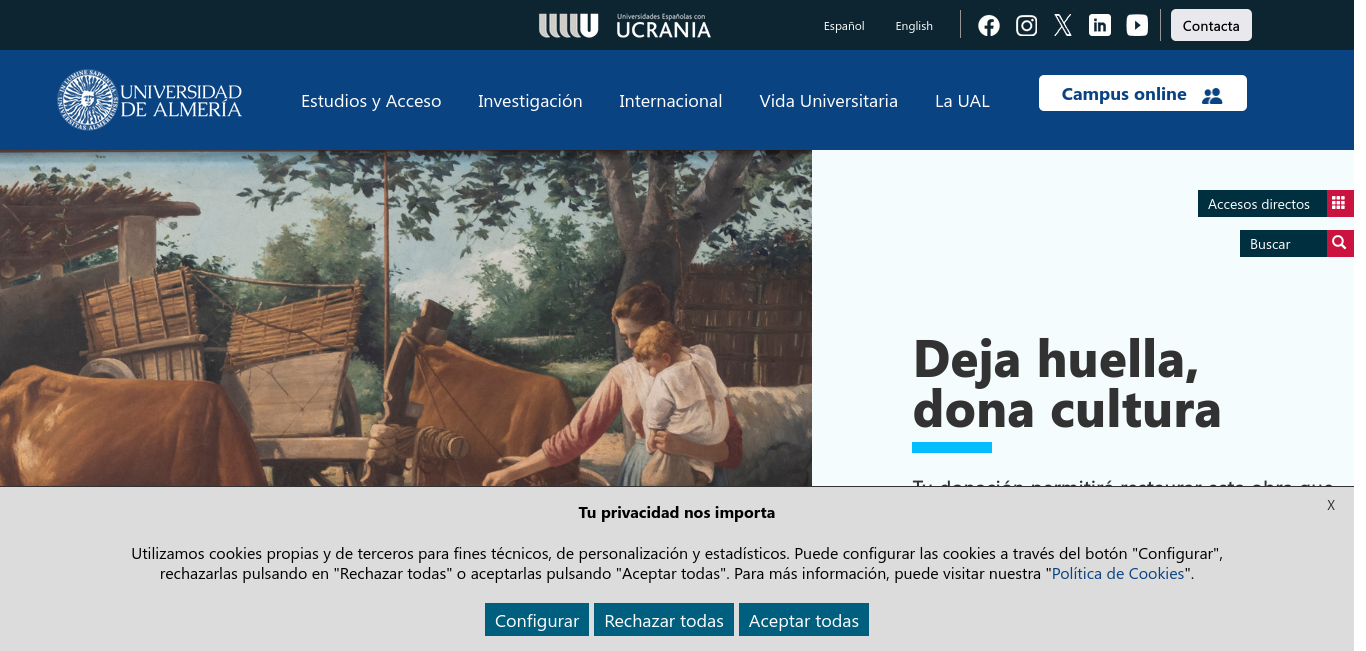
Task: Accept all cookies with Aceptar todas
Action: click(x=804, y=620)
